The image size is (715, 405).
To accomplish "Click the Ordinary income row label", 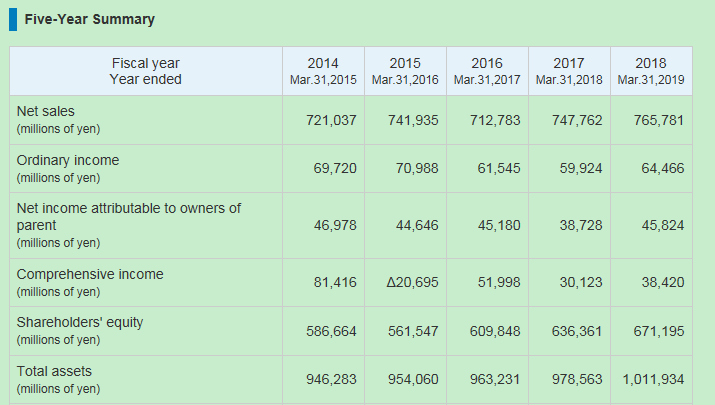I will [67, 160].
